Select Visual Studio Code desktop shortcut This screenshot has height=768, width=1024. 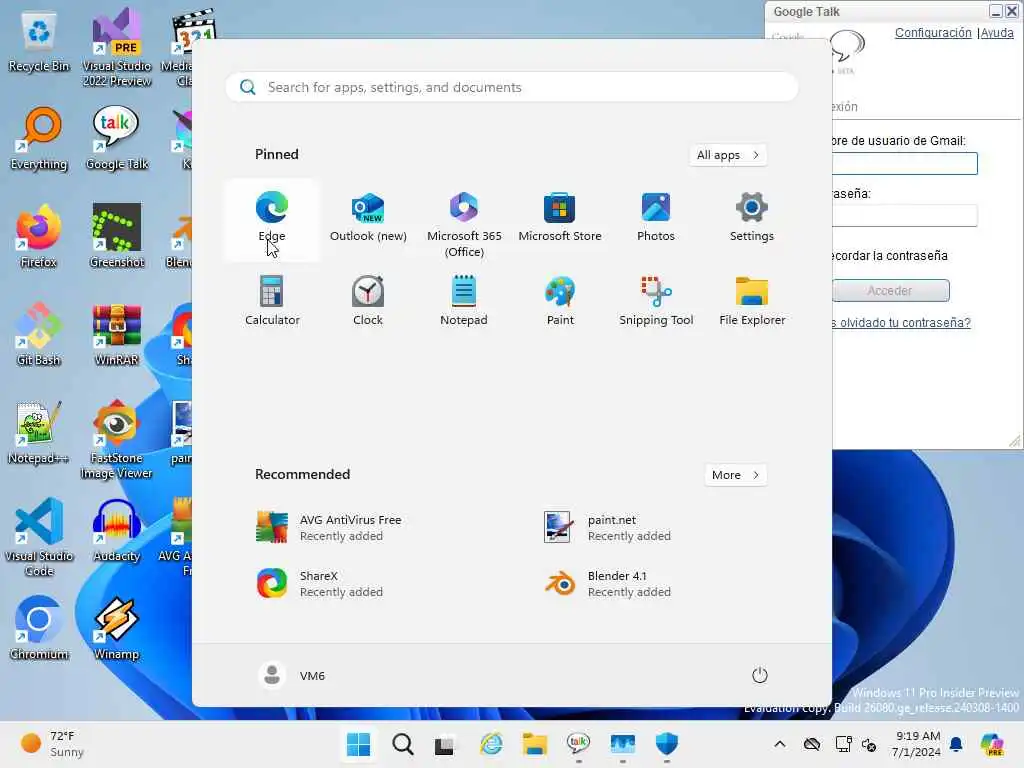click(39, 538)
